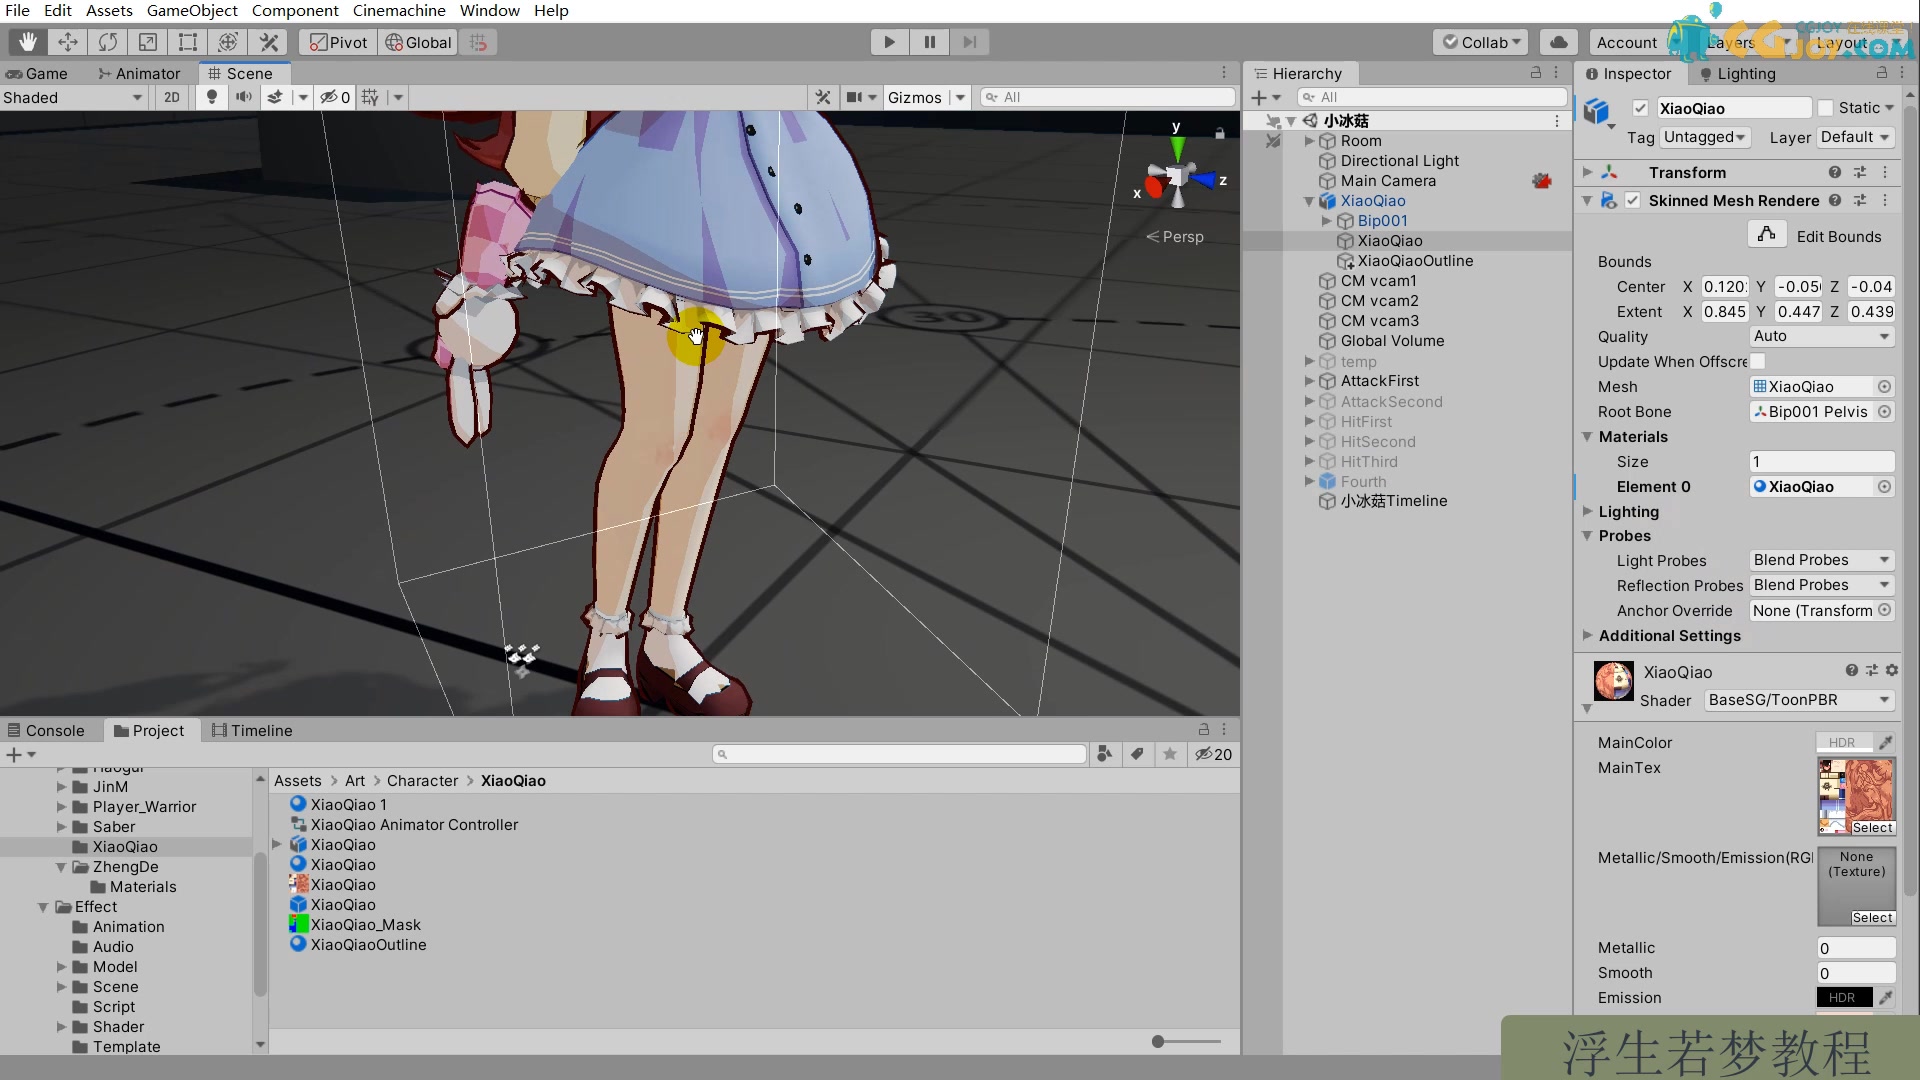Open the Tag dropdown showing Untagged

(1705, 137)
